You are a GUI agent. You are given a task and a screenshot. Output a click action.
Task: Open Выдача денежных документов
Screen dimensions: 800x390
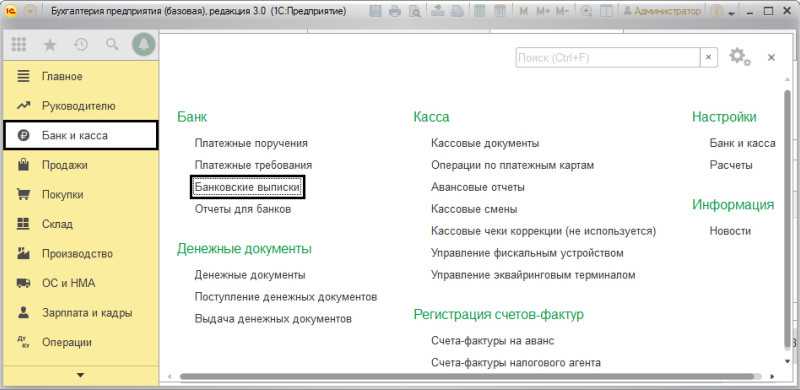(273, 319)
